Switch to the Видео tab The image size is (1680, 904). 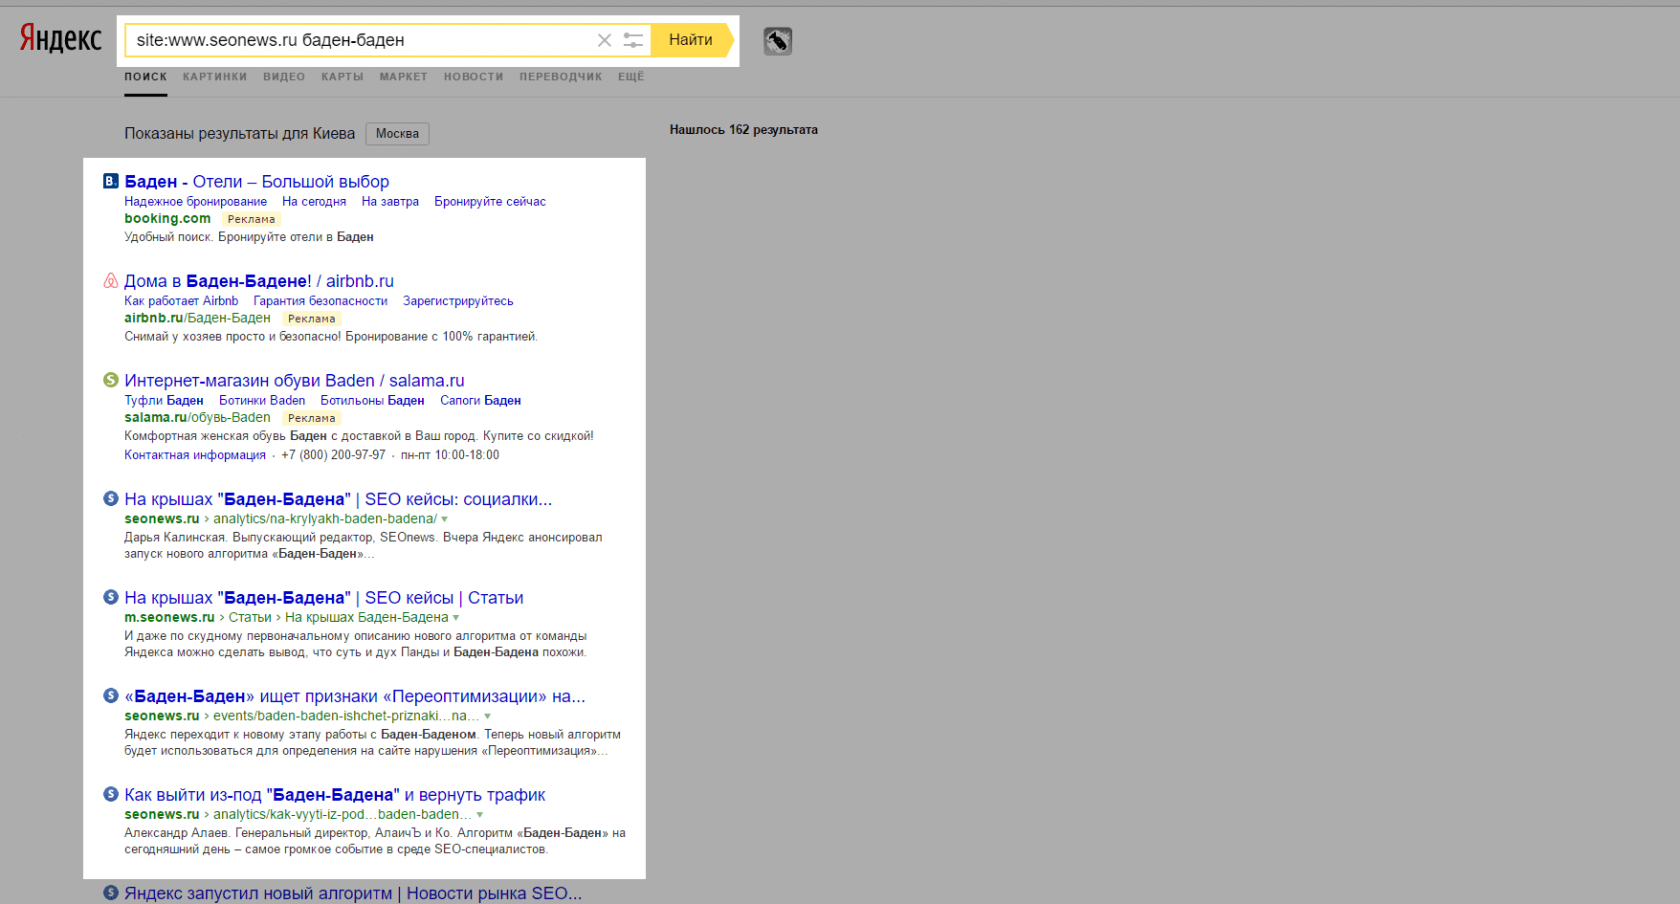tap(284, 77)
